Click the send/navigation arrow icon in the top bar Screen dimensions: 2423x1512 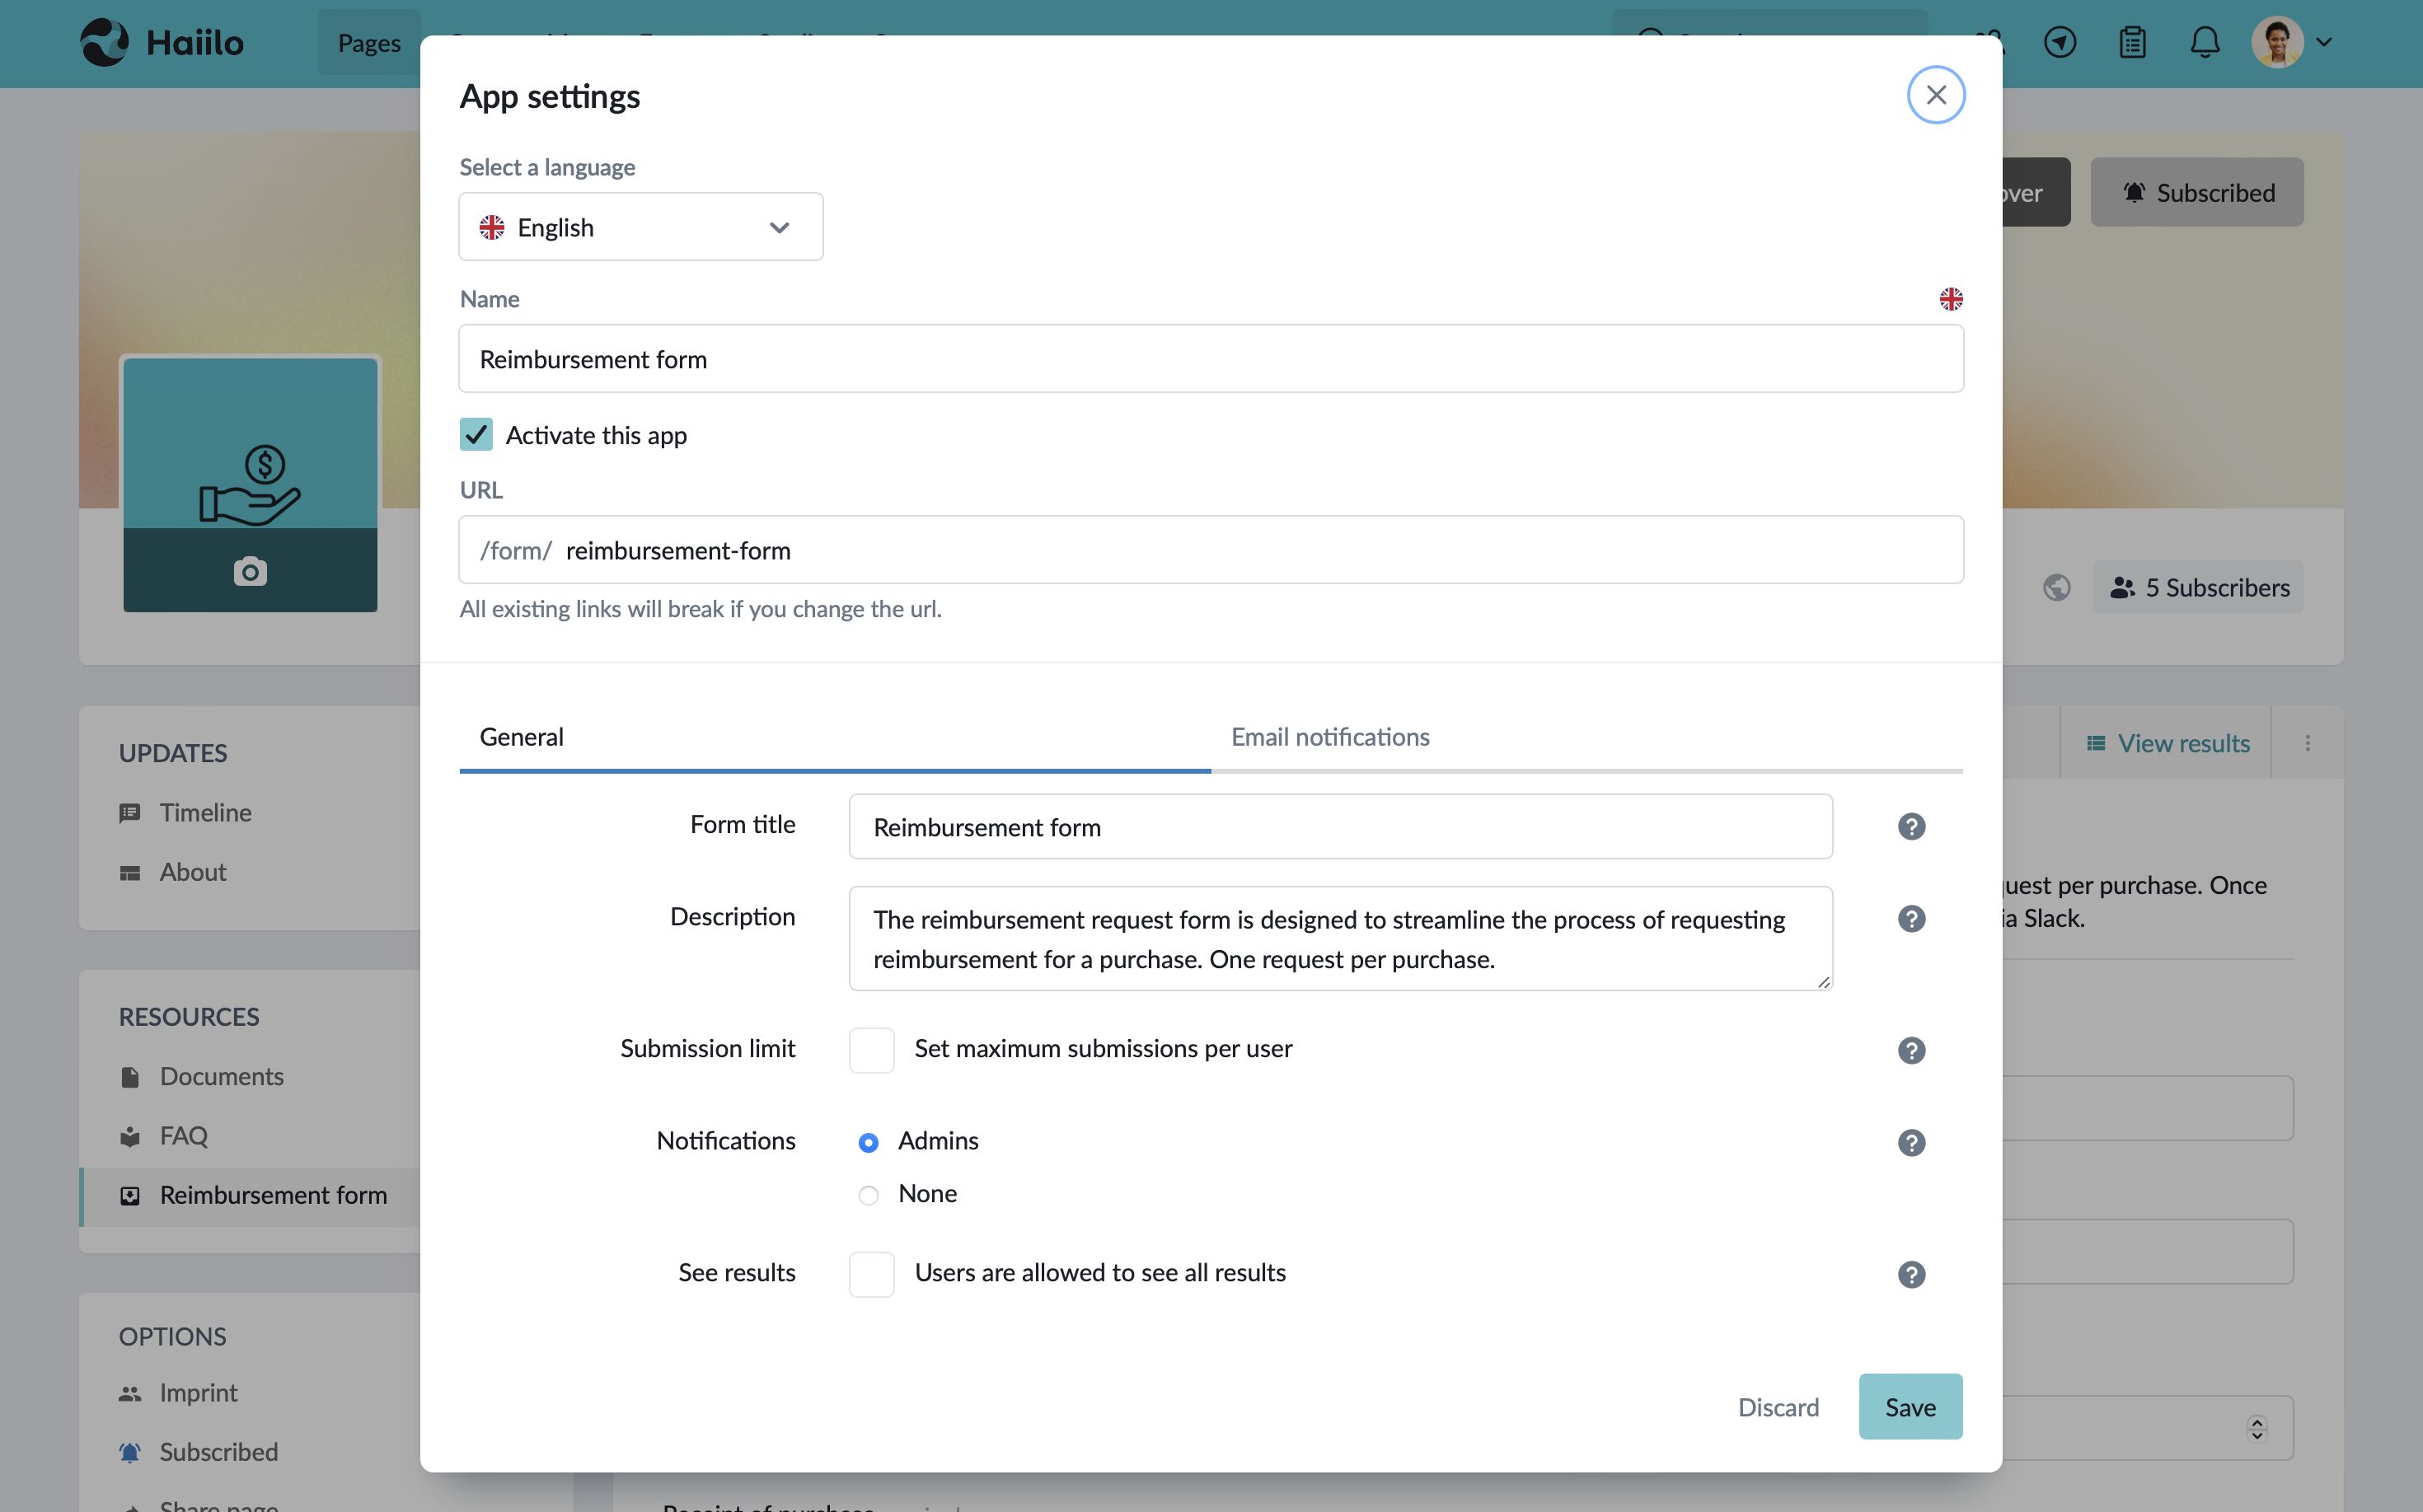[2060, 42]
